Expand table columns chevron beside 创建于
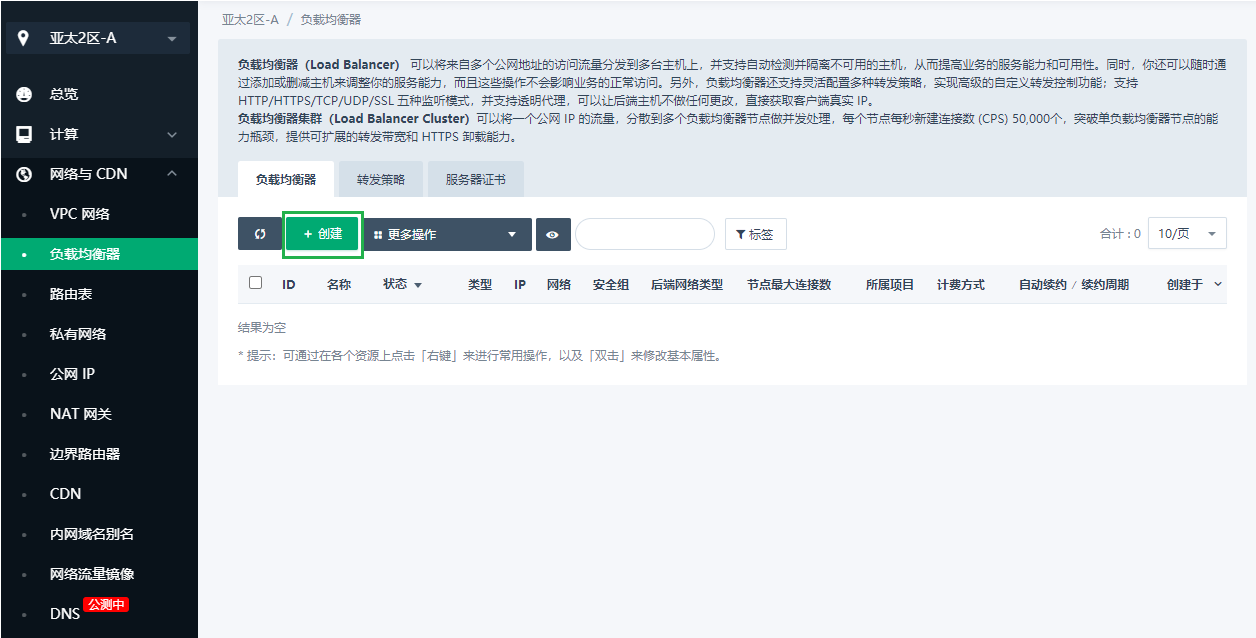This screenshot has height=638, width=1256. pos(1218,284)
